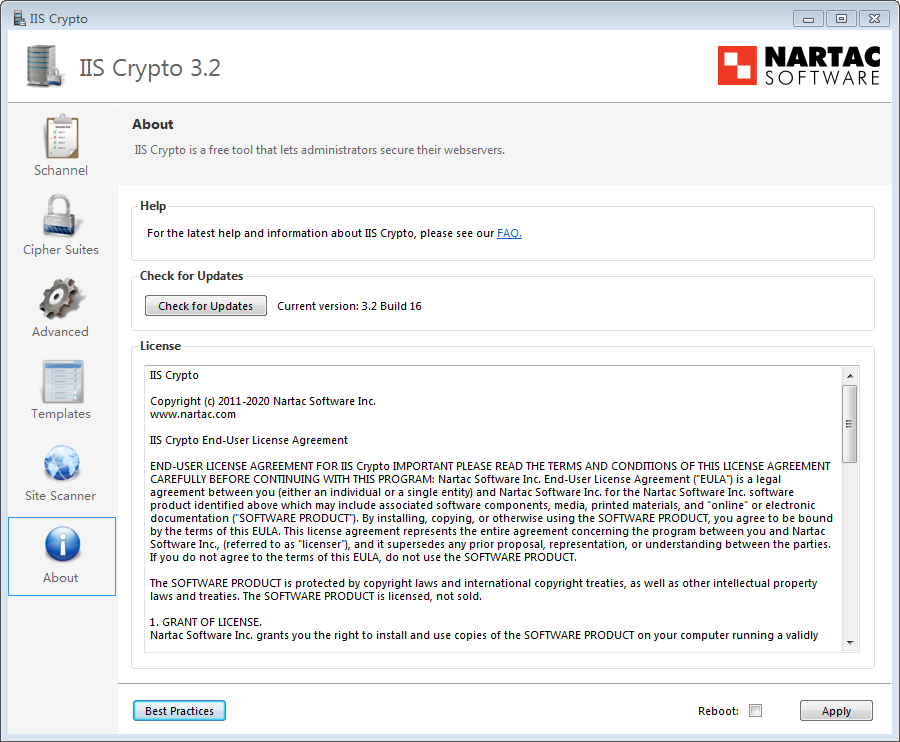Click the title bar IIS Crypto app icon
The width and height of the screenshot is (900, 742).
(17, 18)
